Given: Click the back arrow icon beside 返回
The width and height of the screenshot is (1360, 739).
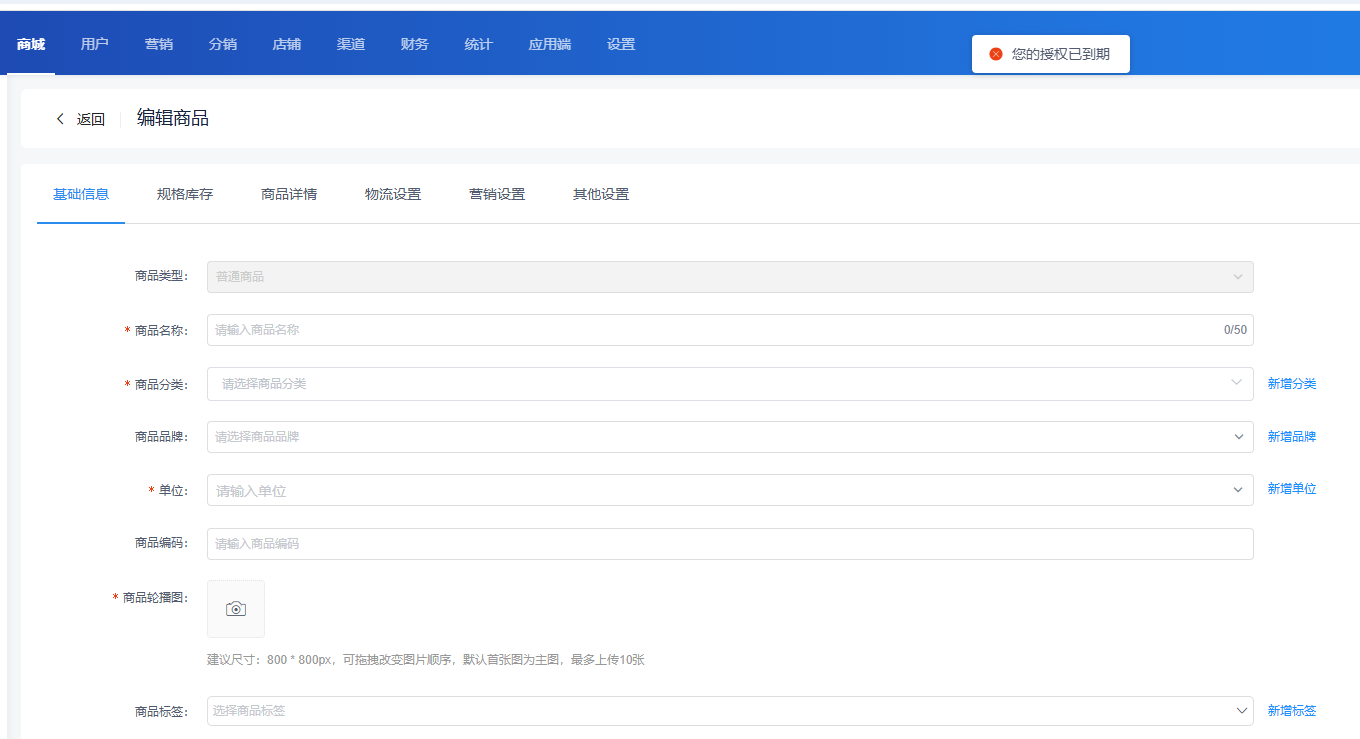Looking at the screenshot, I should [60, 119].
